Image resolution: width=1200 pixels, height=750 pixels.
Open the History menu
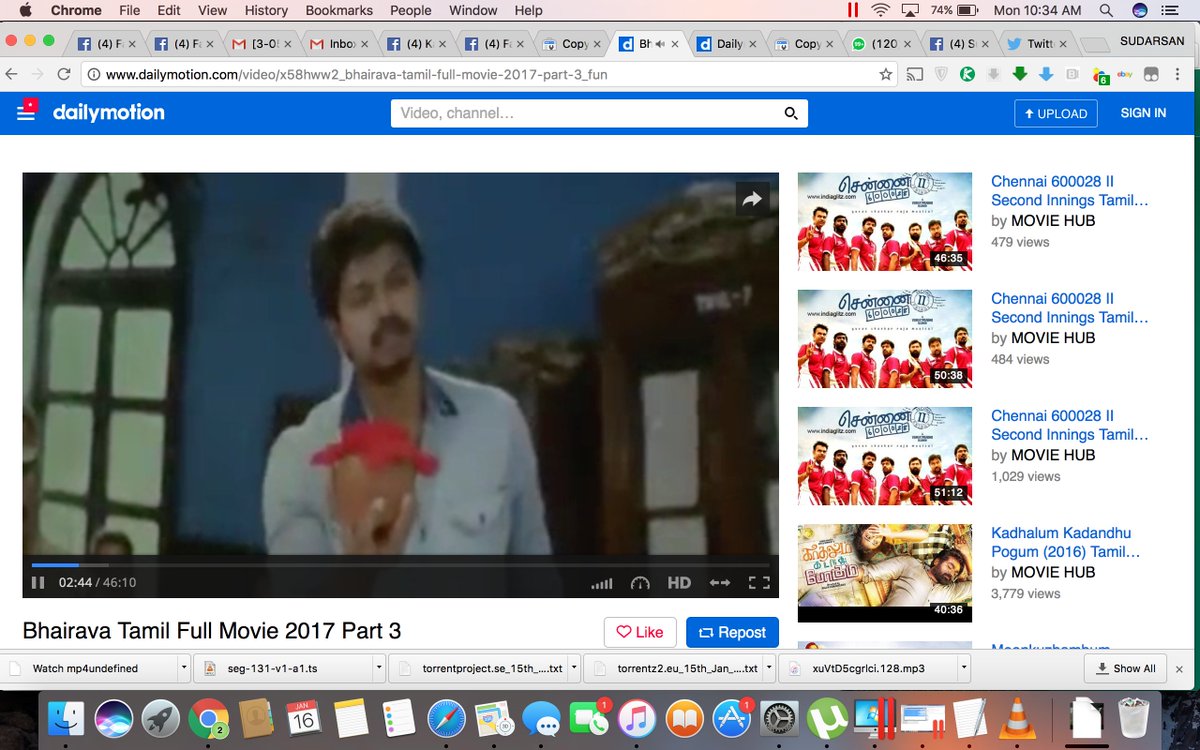click(266, 10)
